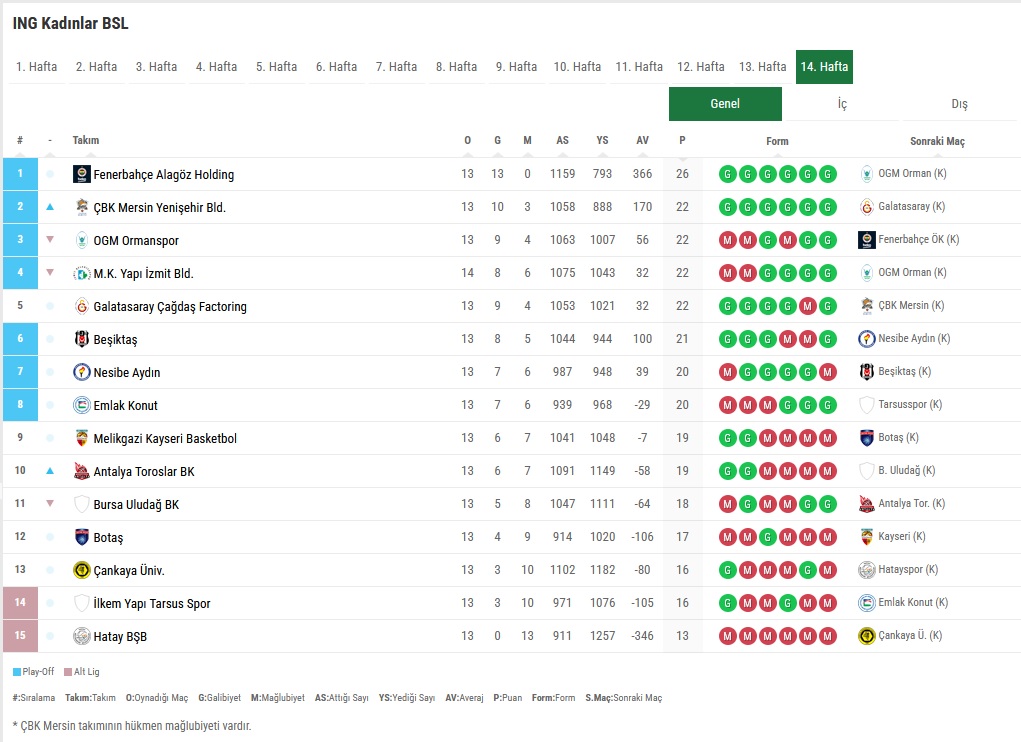Click up arrow rank change for Antalya Toroslar
This screenshot has height=742, width=1021.
click(50, 471)
